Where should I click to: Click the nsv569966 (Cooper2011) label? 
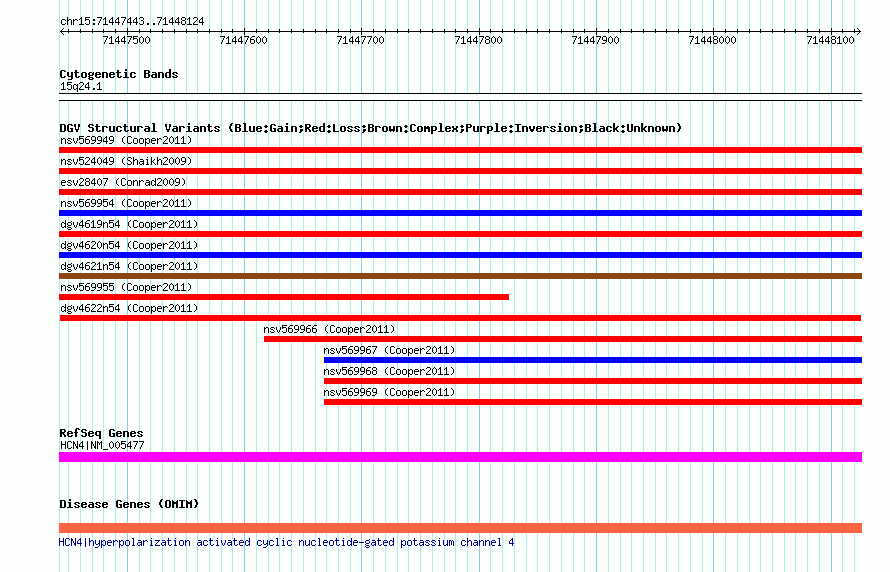(x=329, y=329)
